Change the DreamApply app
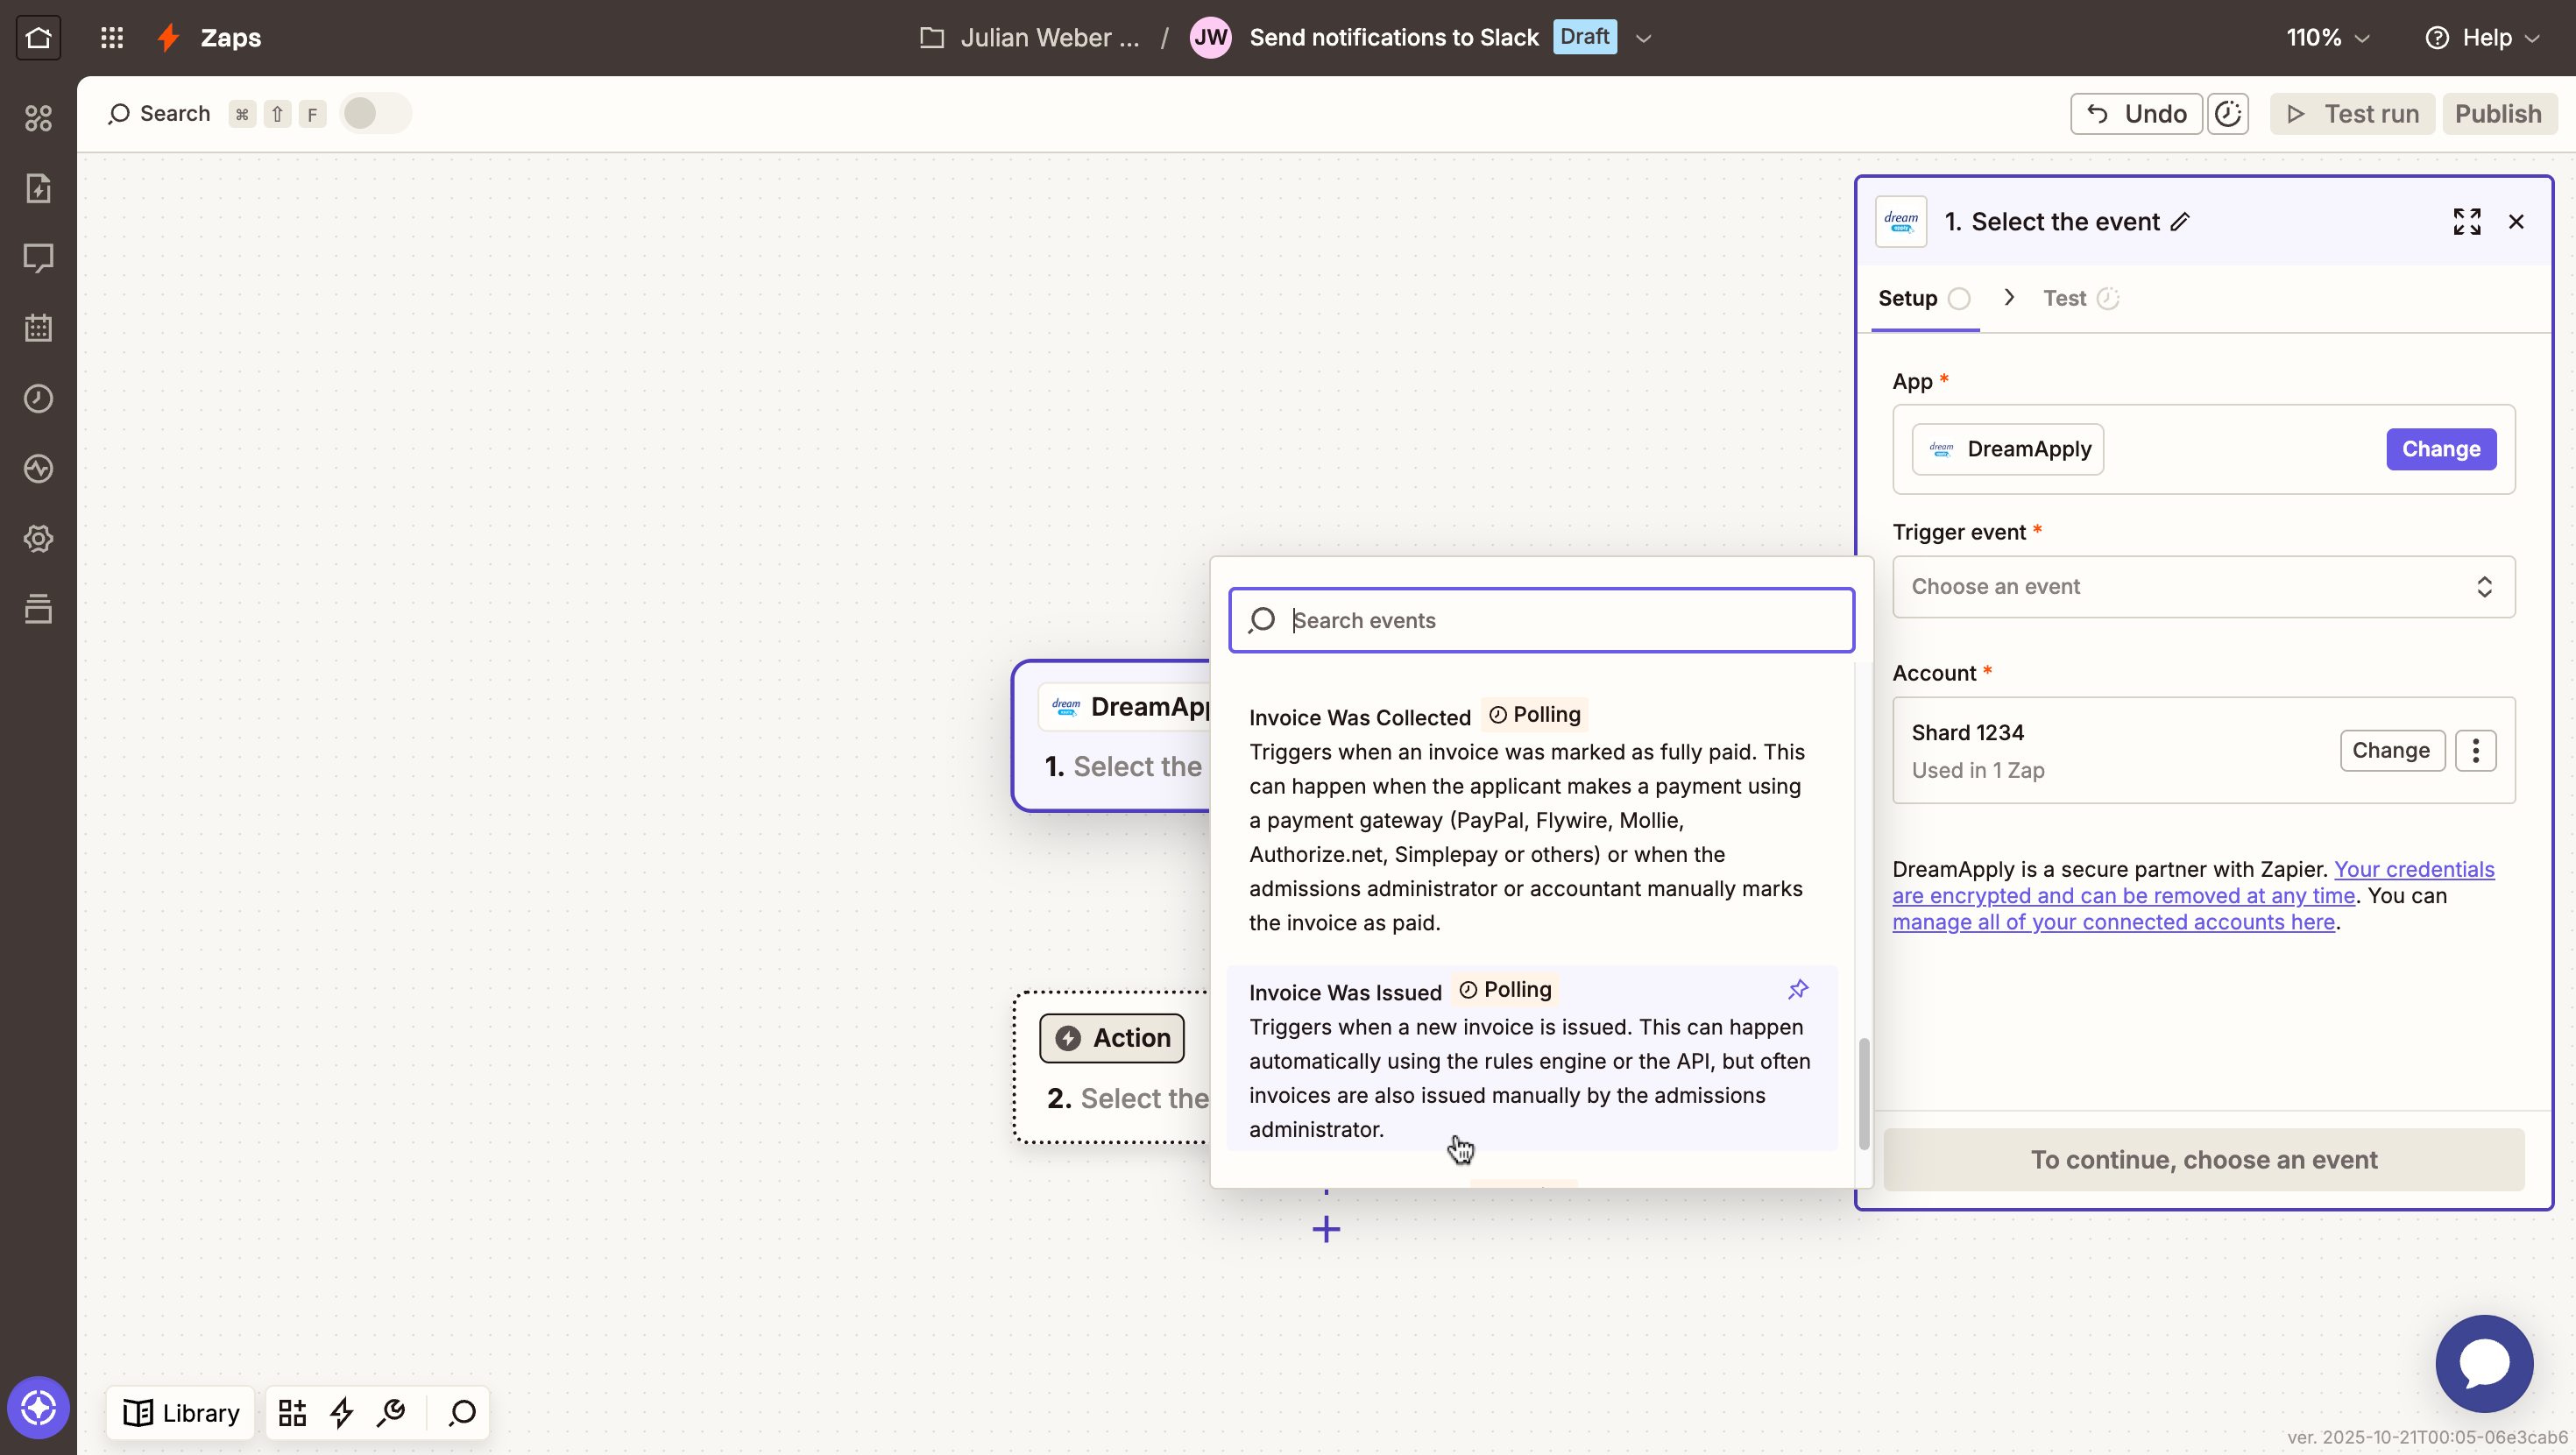The height and width of the screenshot is (1455, 2576). 2440,449
